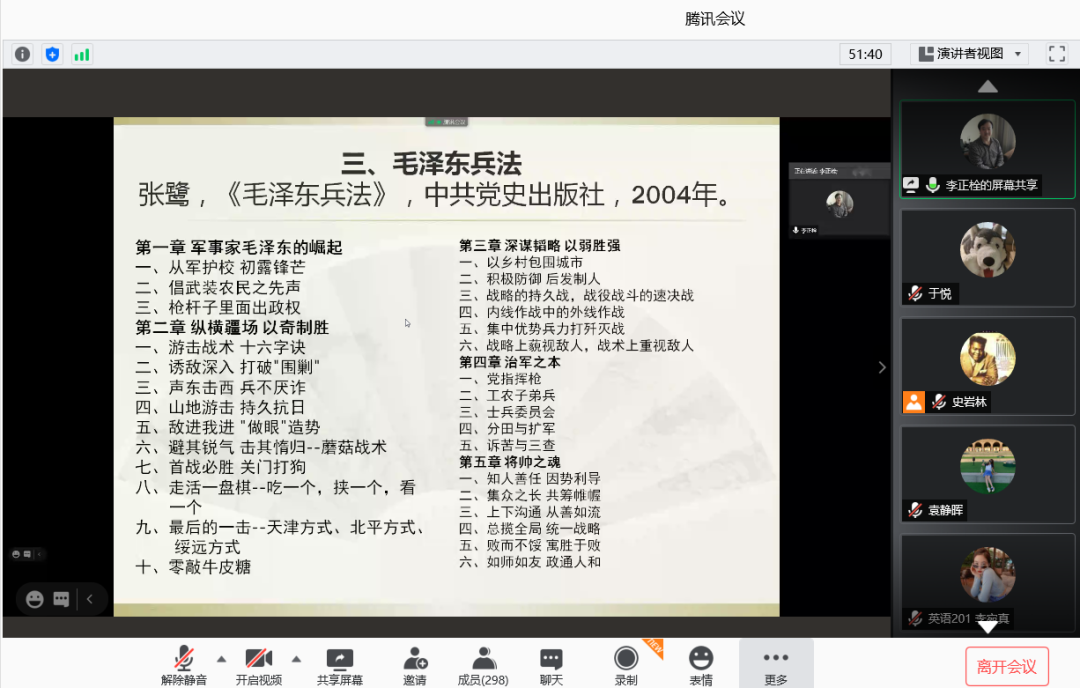Collapse the floating emoji toolbar arrow
1080x688 pixels.
click(89, 599)
